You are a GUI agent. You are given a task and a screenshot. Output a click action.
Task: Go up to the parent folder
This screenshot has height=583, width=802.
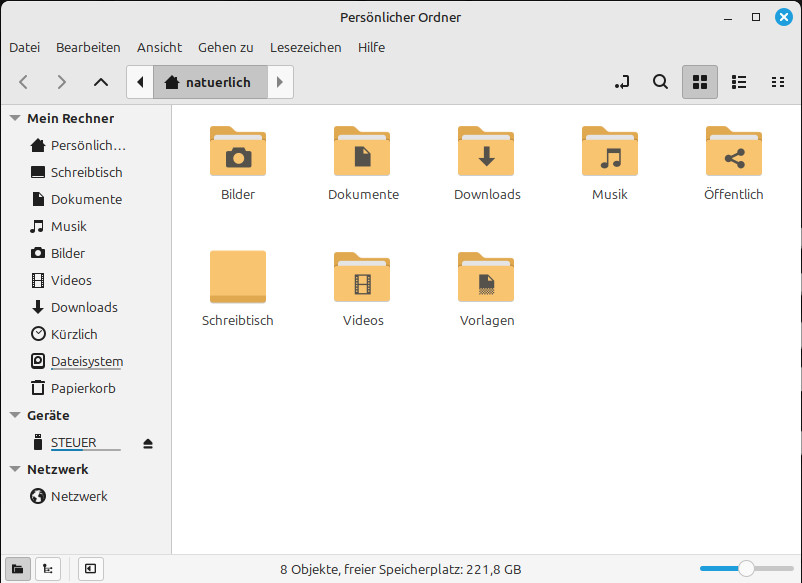point(101,82)
